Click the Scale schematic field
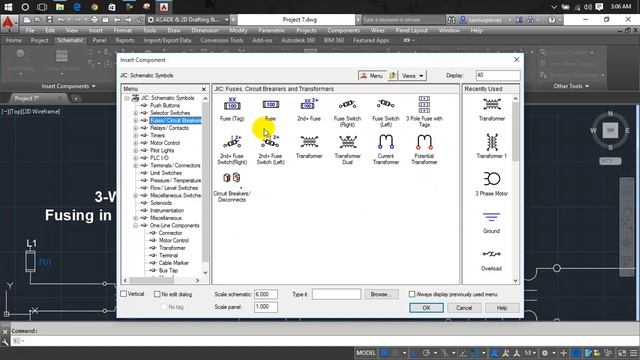Image resolution: width=640 pixels, height=360 pixels. tap(266, 294)
